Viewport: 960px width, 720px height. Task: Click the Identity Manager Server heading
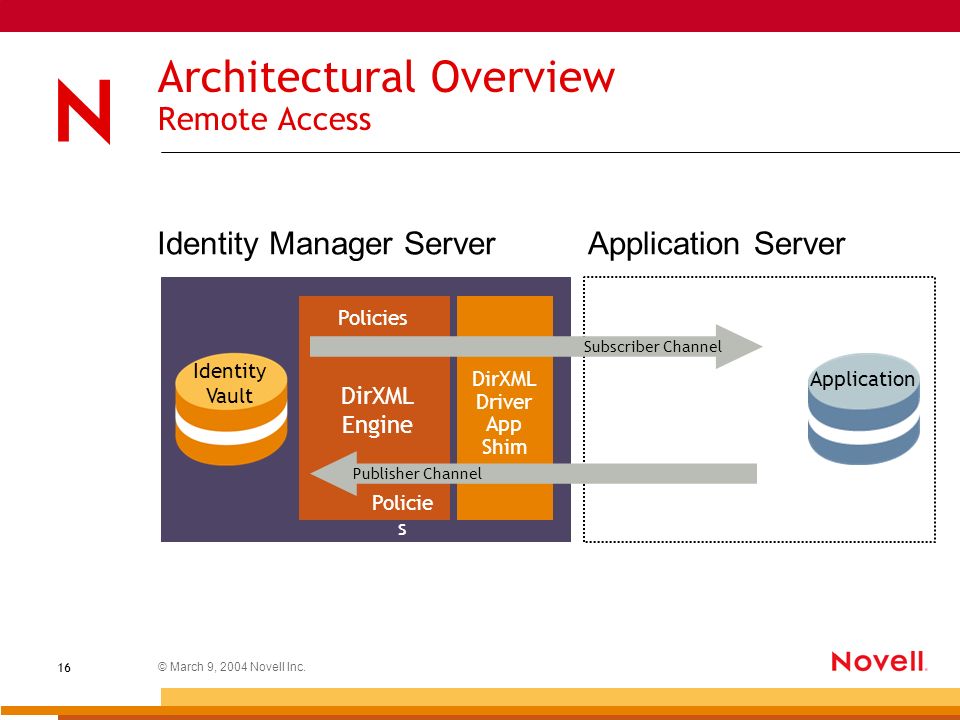pyautogui.click(x=326, y=244)
